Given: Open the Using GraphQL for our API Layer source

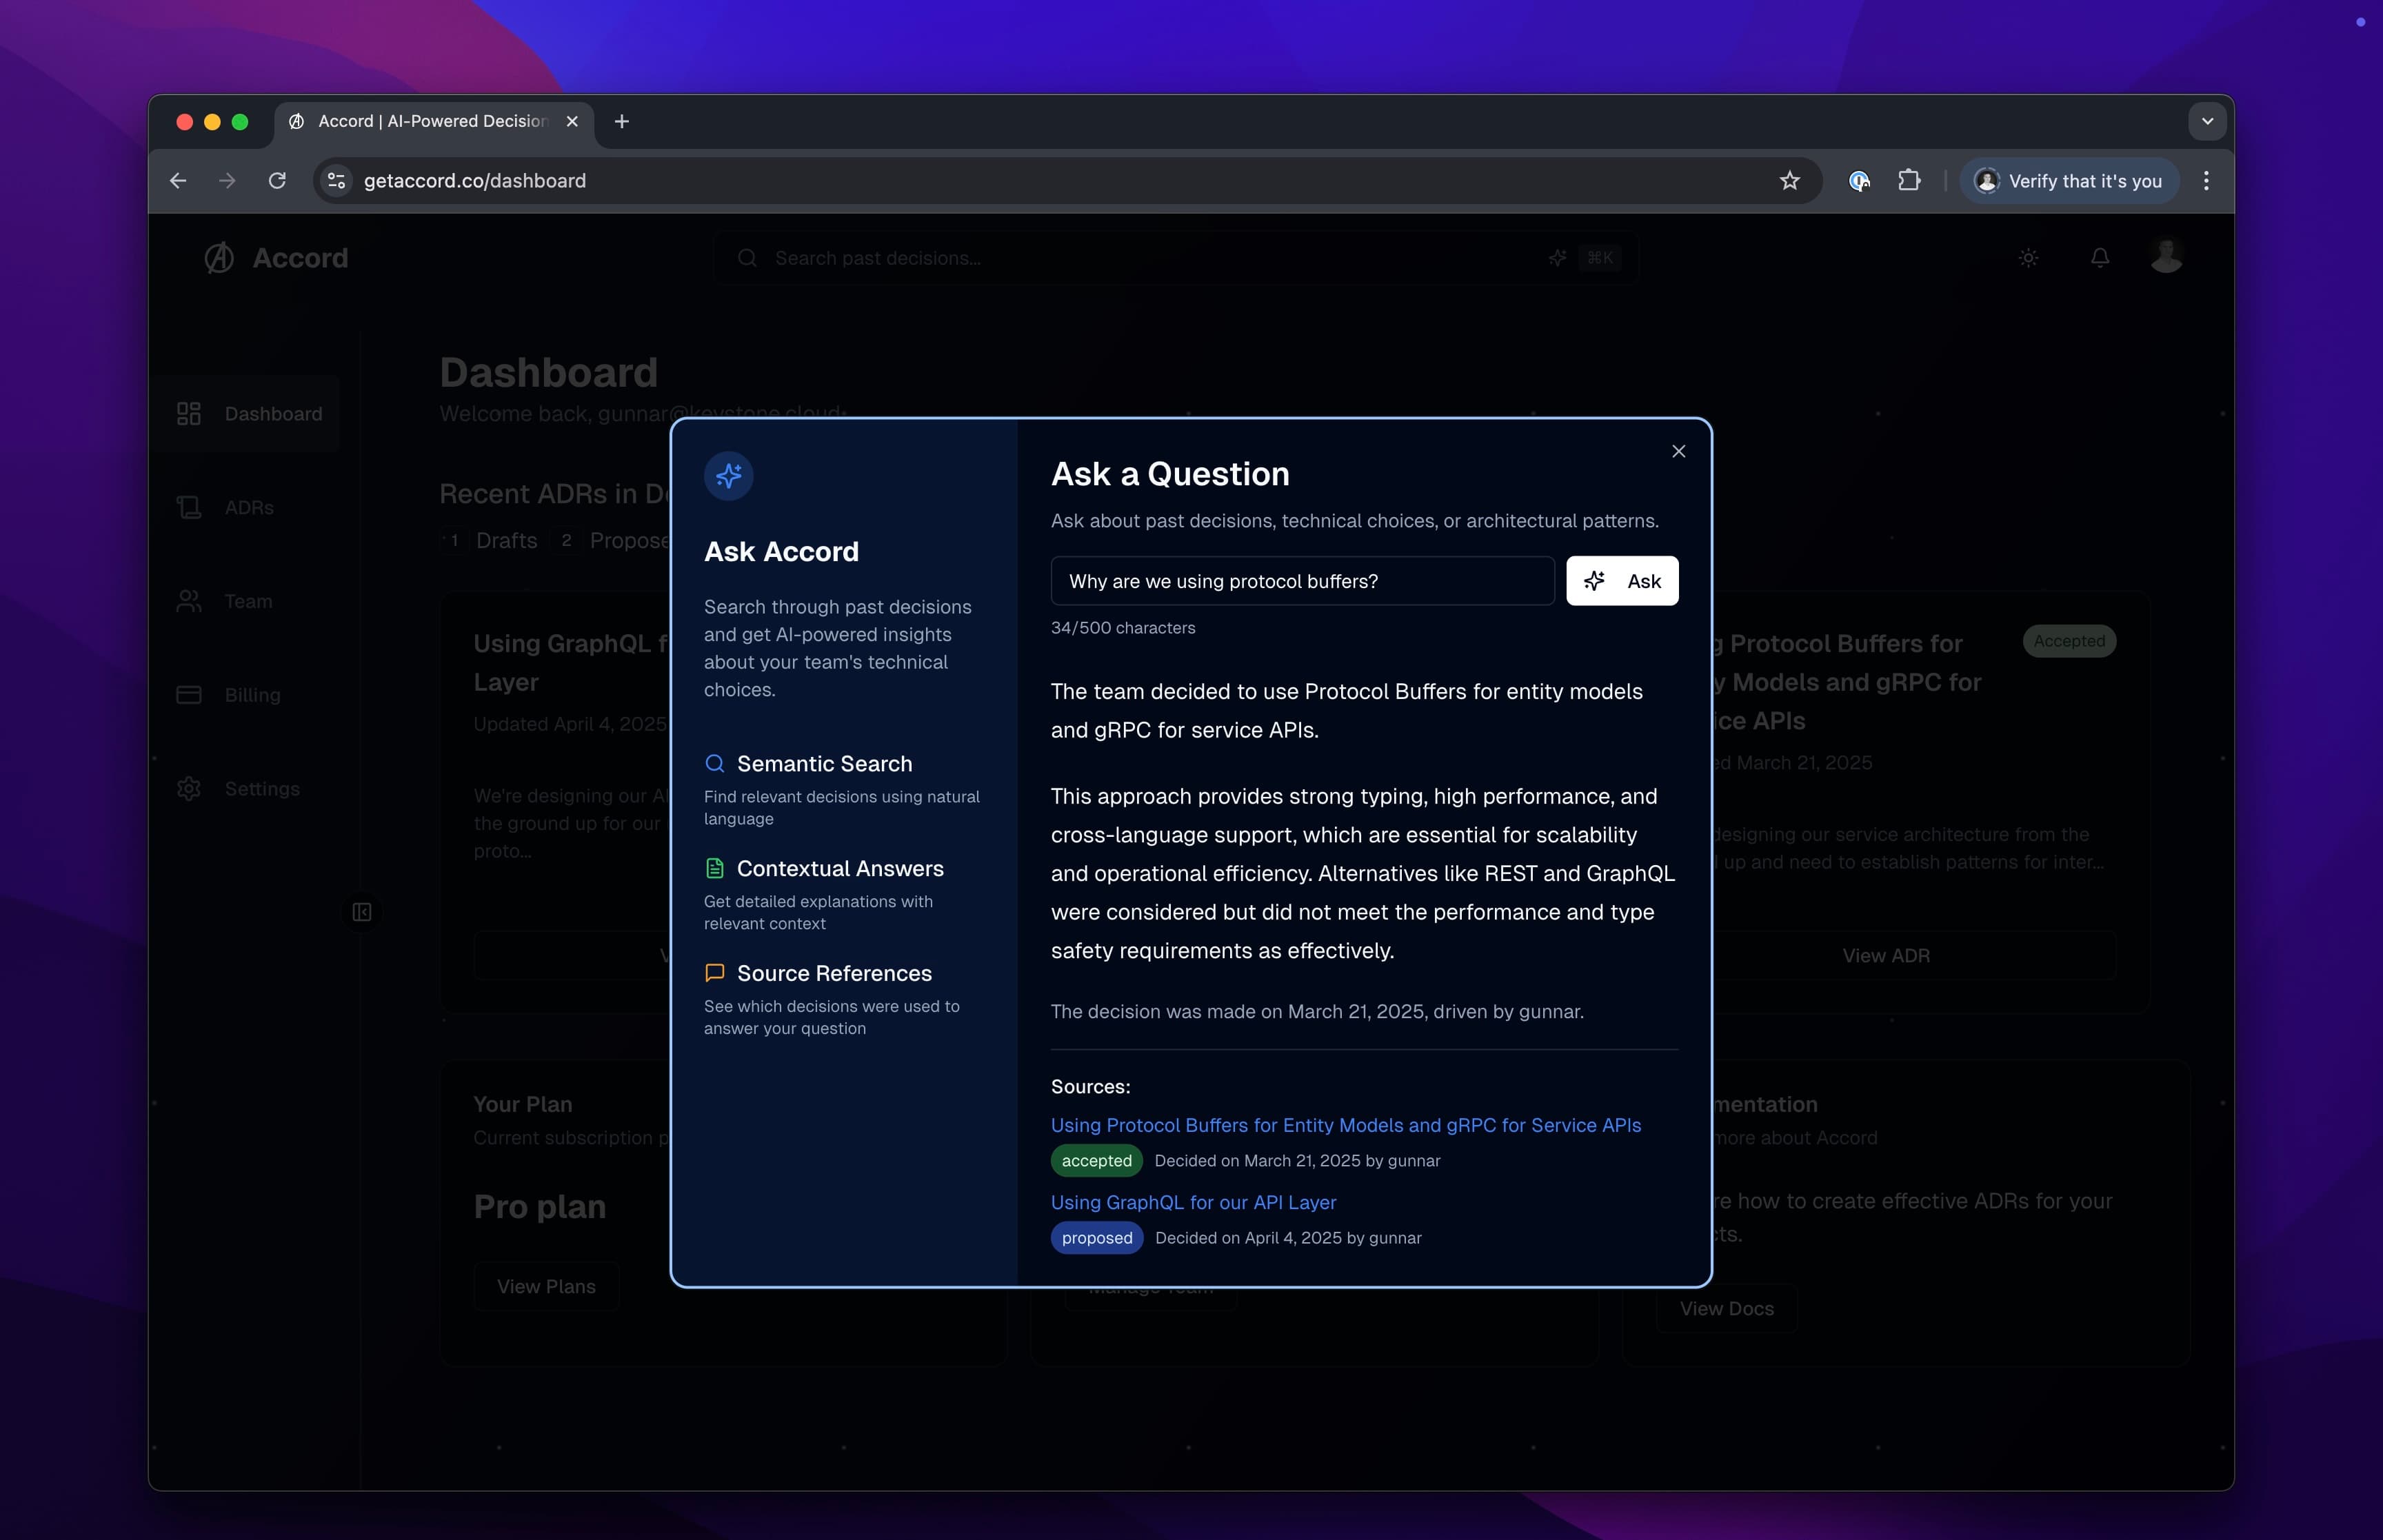Looking at the screenshot, I should pos(1193,1202).
